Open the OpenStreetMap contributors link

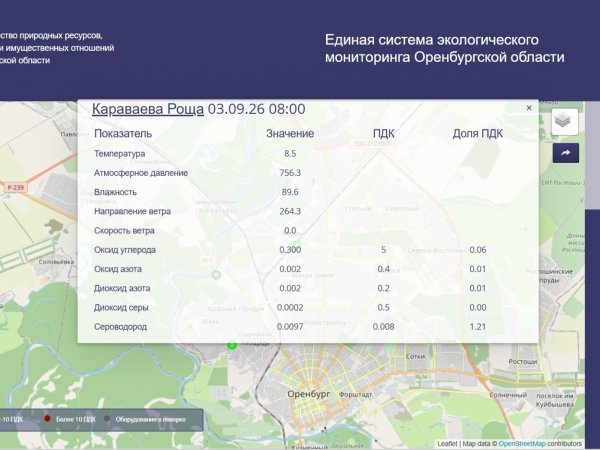[522, 444]
